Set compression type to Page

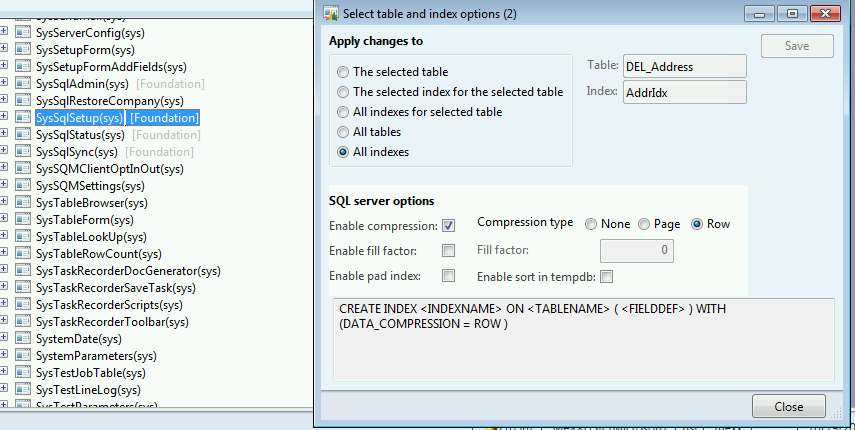pos(645,224)
